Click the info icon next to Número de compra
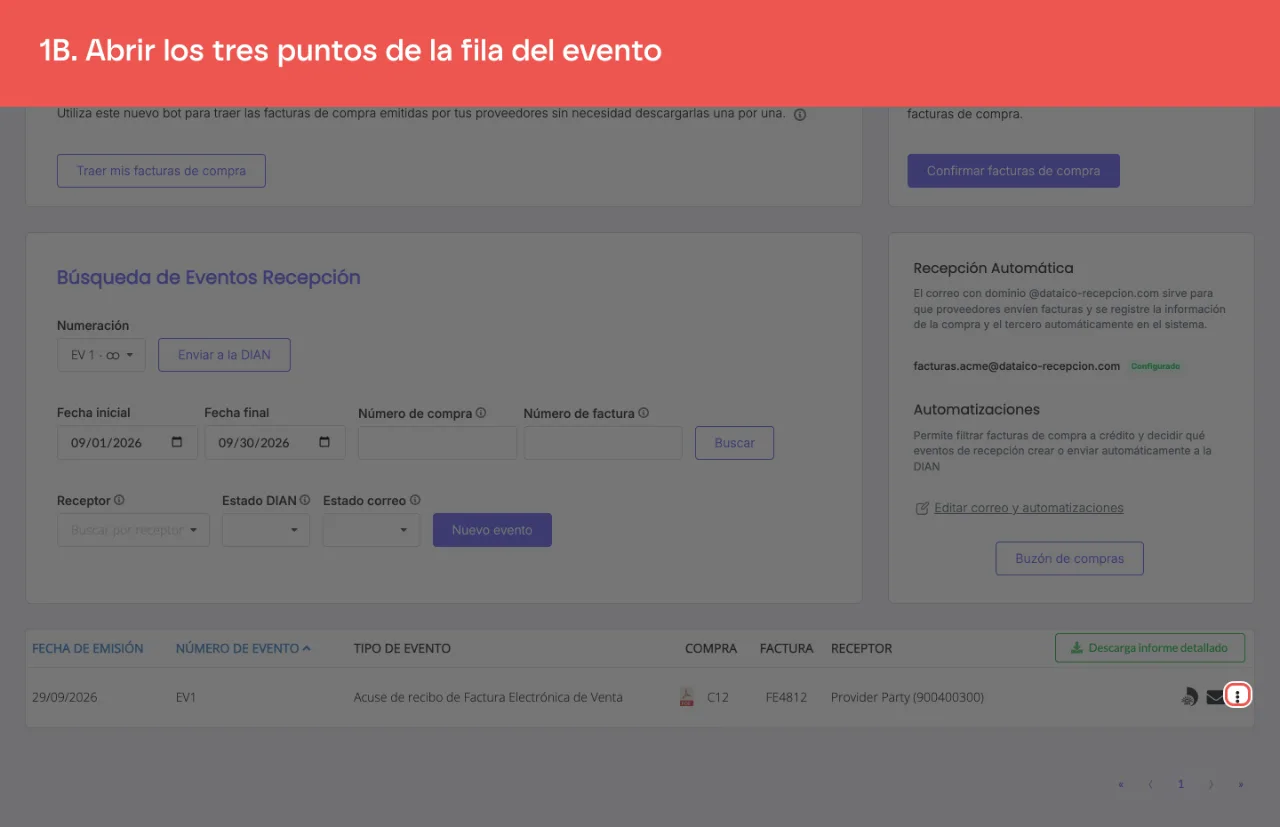 (x=481, y=413)
